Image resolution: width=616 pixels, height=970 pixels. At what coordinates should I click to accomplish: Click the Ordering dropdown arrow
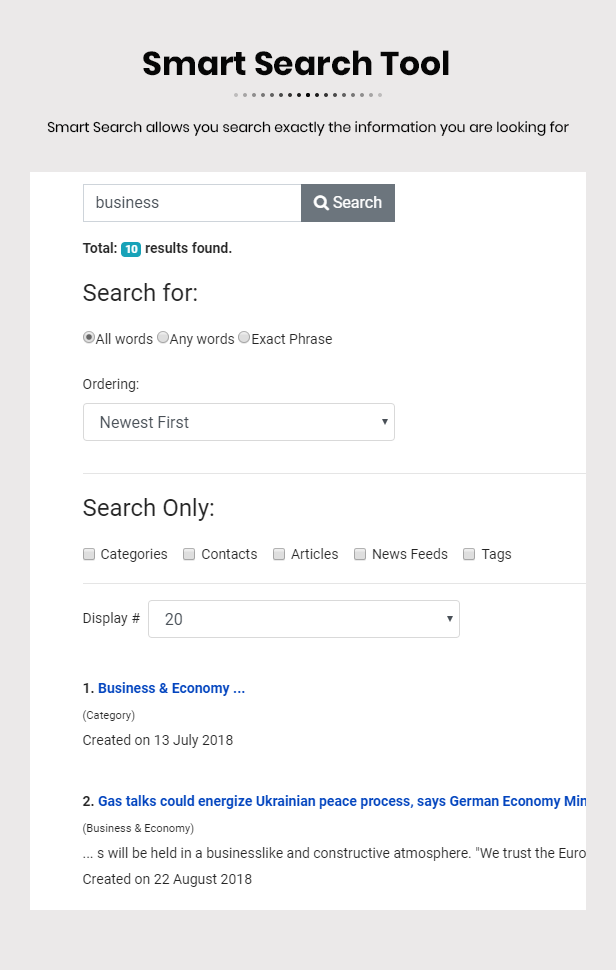point(385,422)
